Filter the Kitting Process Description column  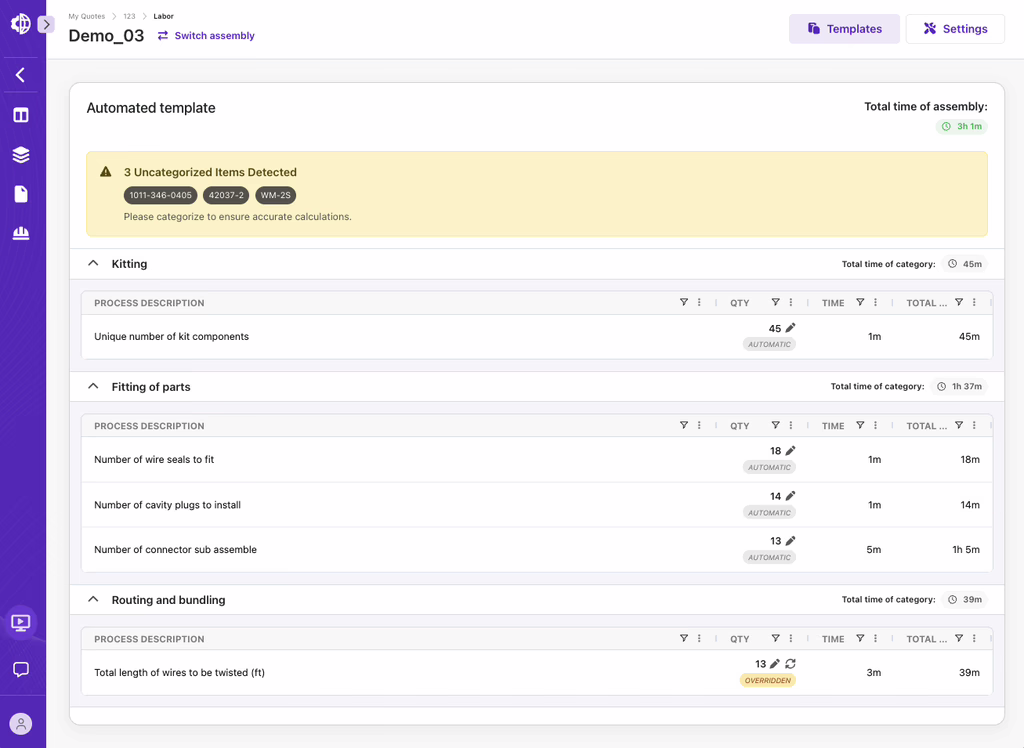coord(684,303)
